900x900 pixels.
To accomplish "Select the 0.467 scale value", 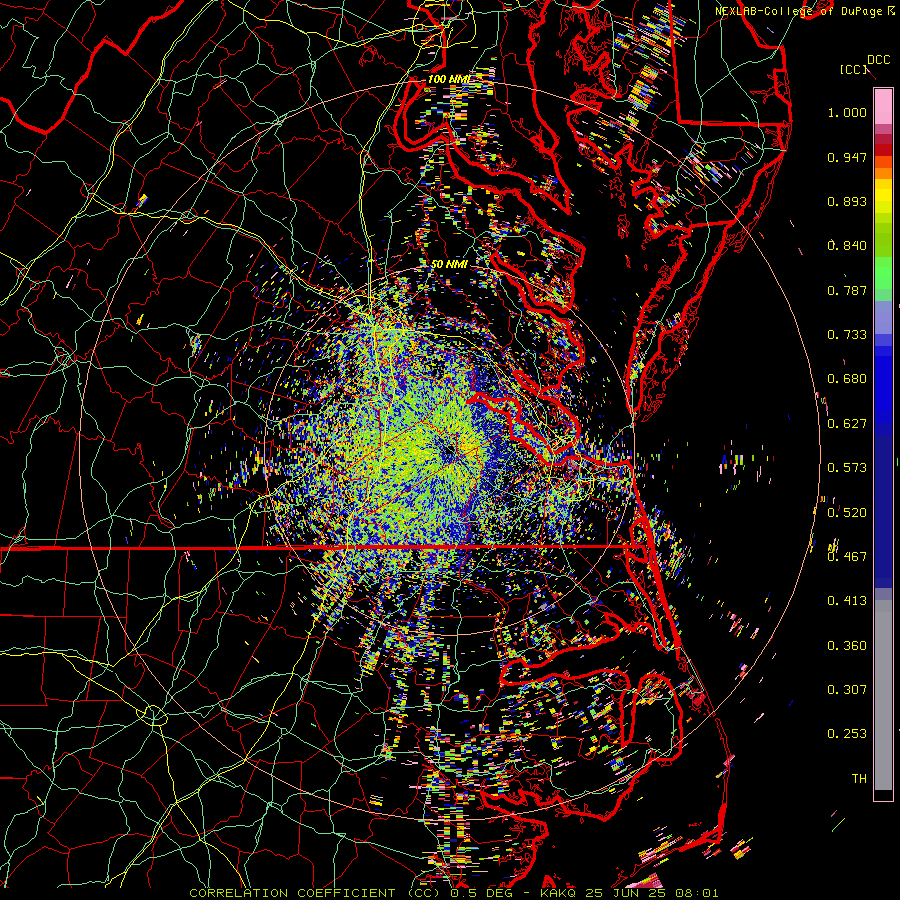I will pos(847,557).
